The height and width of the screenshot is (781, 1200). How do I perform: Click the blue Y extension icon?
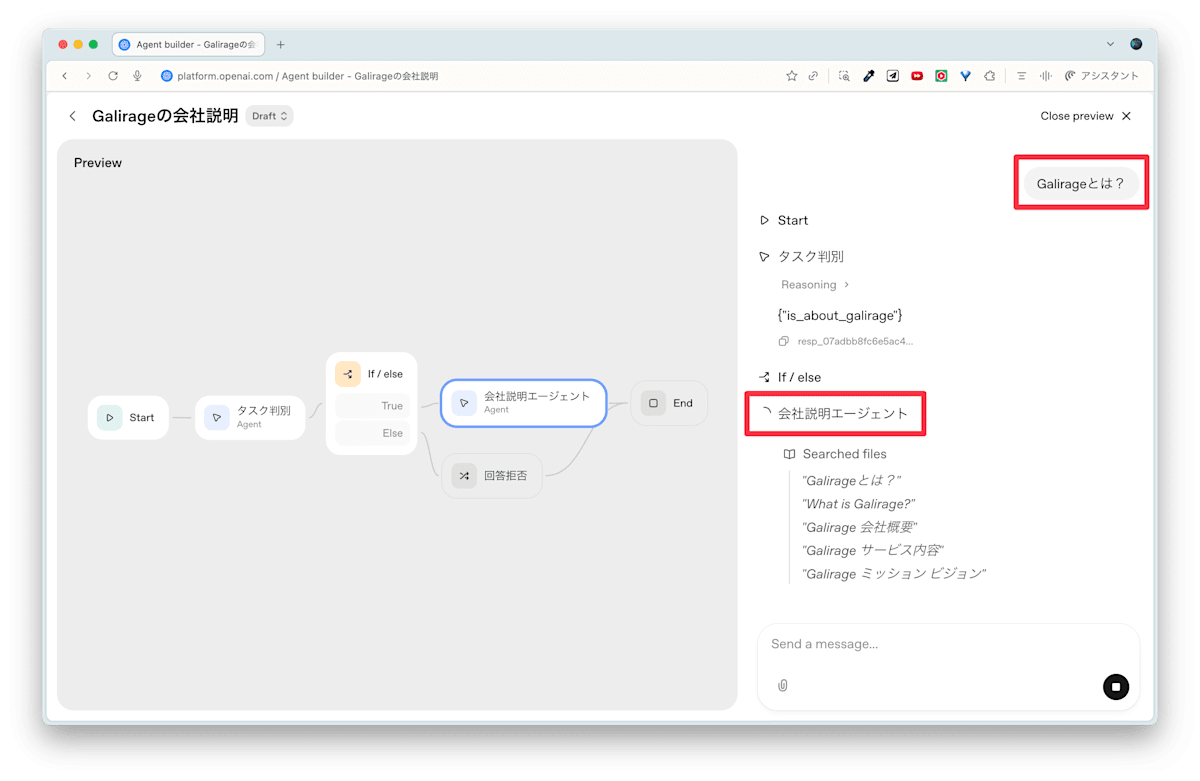coord(965,76)
